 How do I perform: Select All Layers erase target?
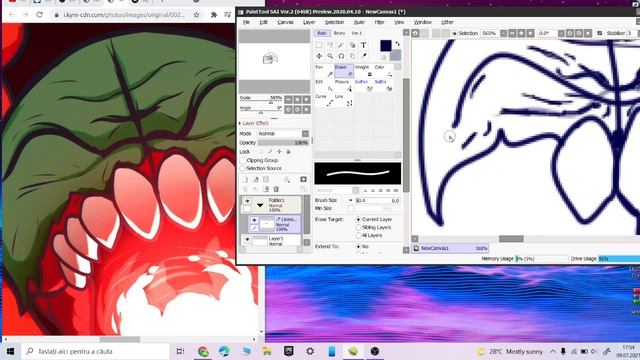pos(358,236)
